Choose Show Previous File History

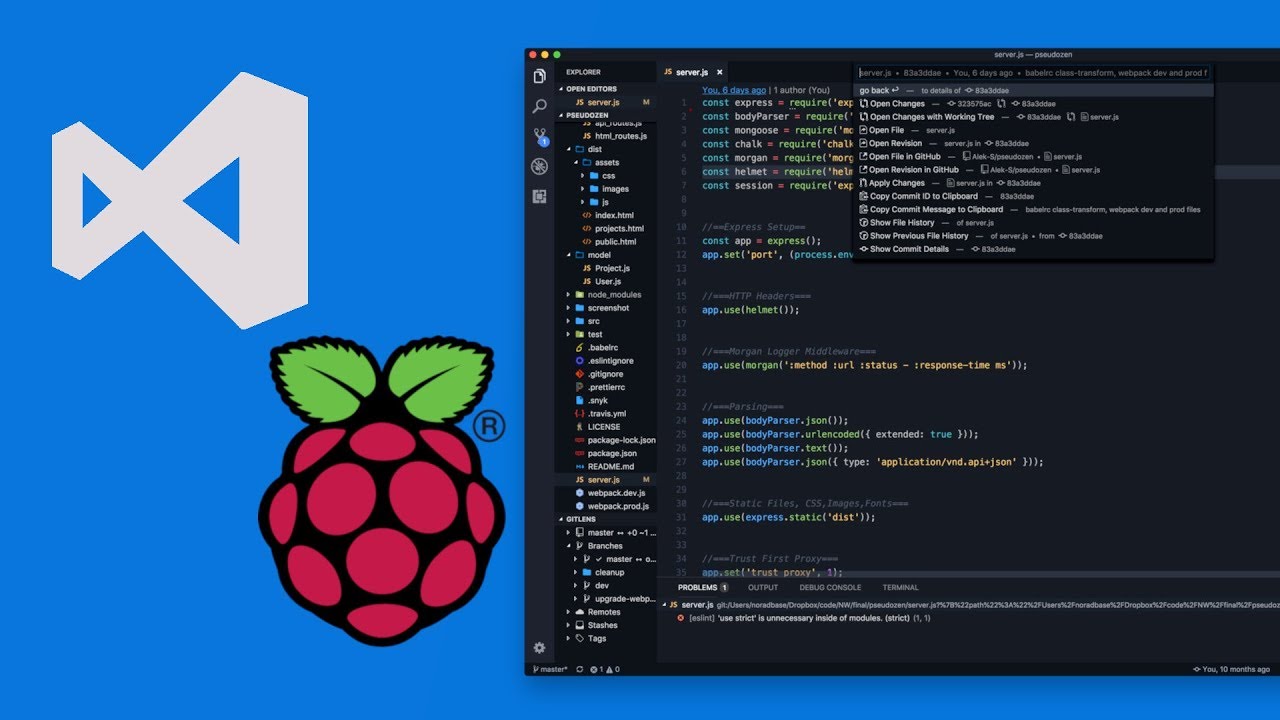pyautogui.click(x=1033, y=236)
